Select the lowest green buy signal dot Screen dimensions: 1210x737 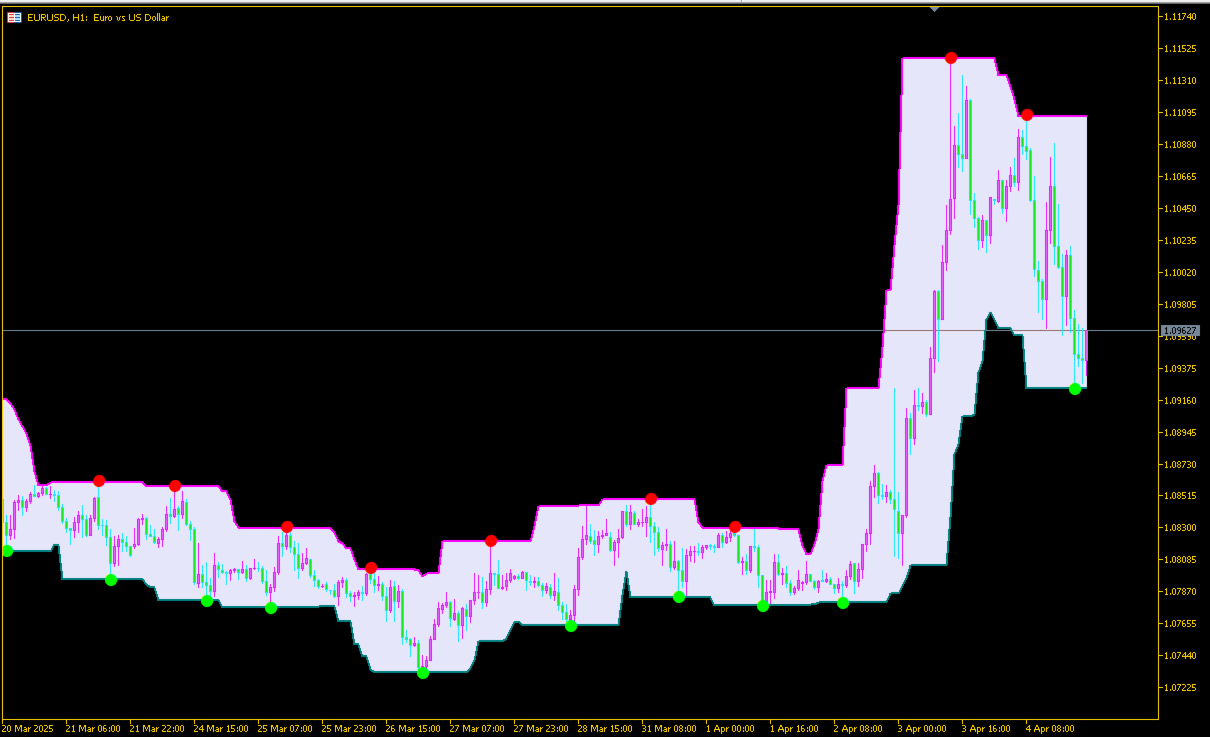tap(423, 675)
